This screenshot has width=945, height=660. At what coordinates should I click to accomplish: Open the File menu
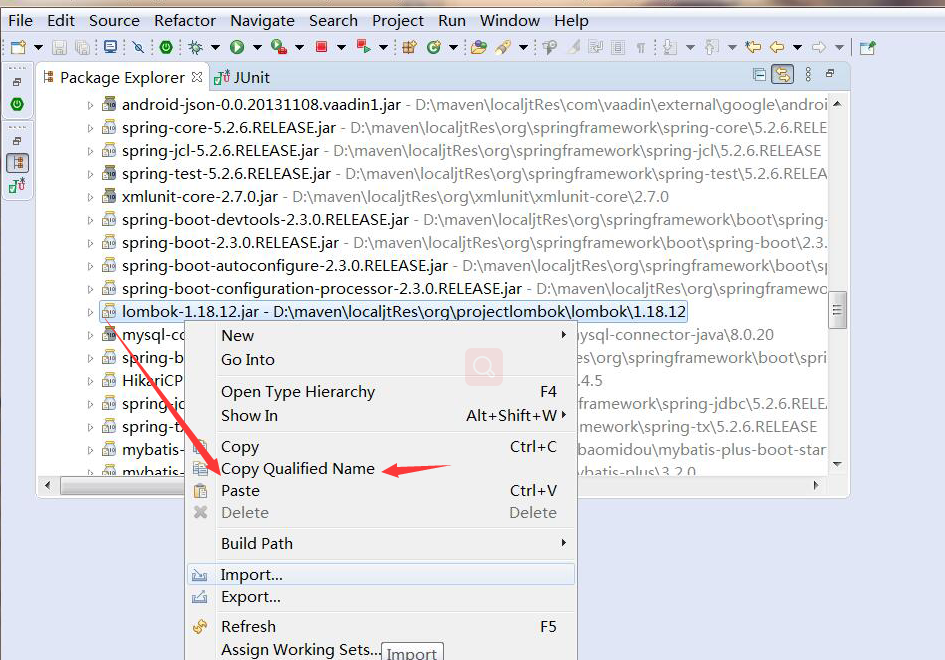(x=20, y=20)
